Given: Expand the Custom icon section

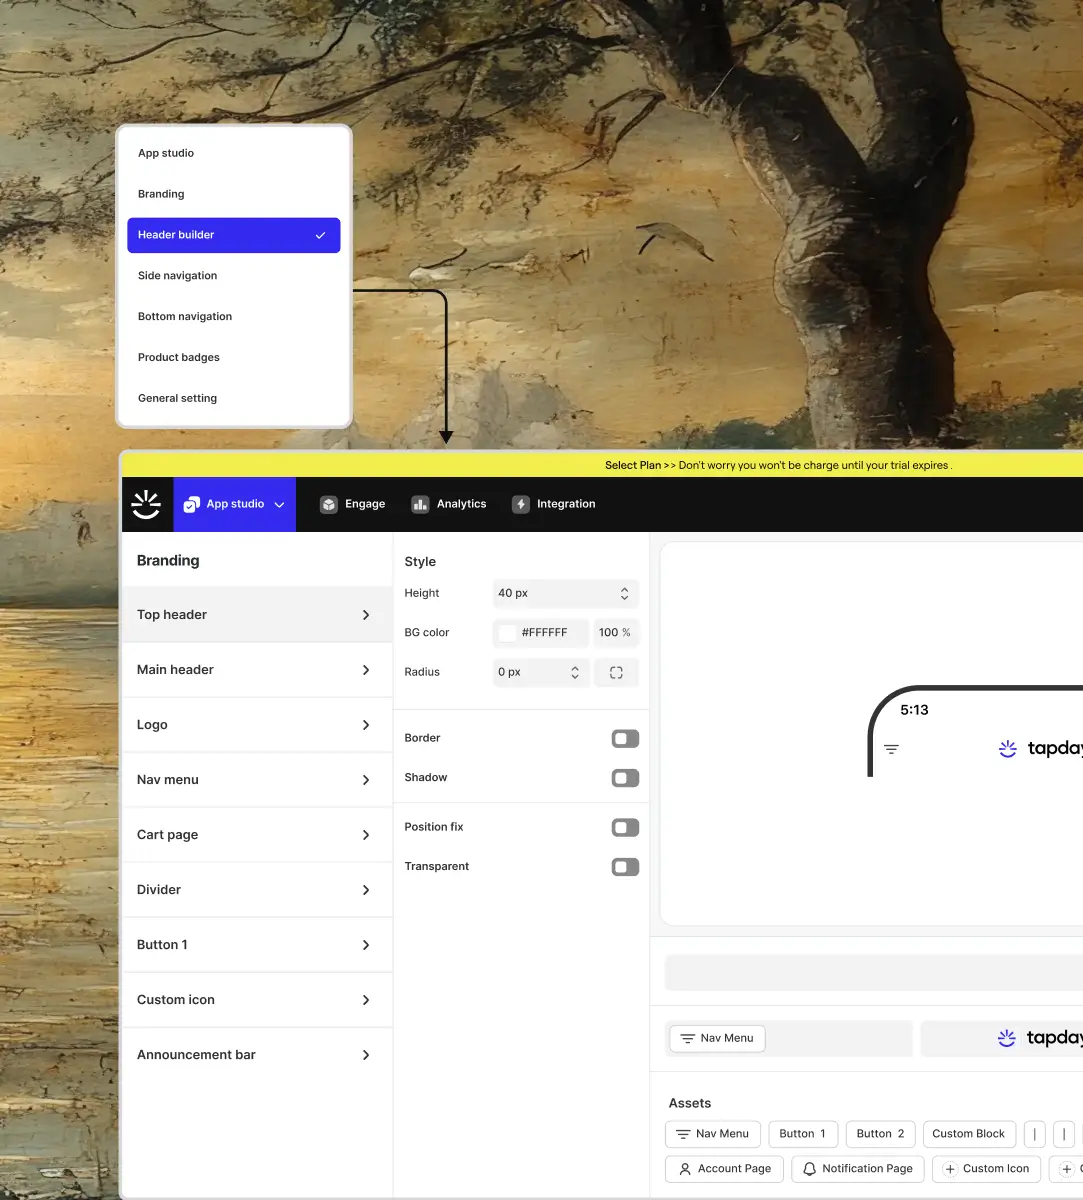Looking at the screenshot, I should pyautogui.click(x=256, y=1000).
